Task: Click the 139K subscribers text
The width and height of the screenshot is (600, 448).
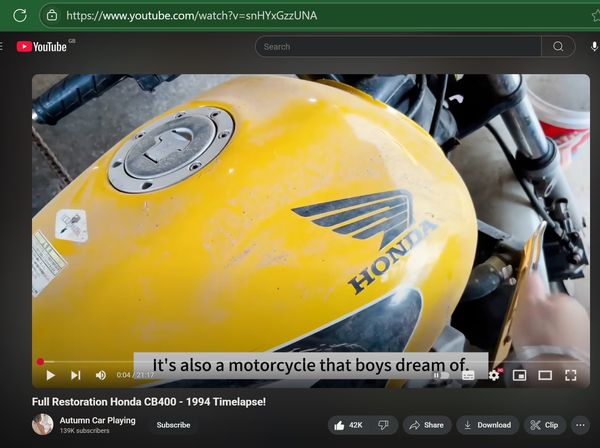Action: pos(85,431)
